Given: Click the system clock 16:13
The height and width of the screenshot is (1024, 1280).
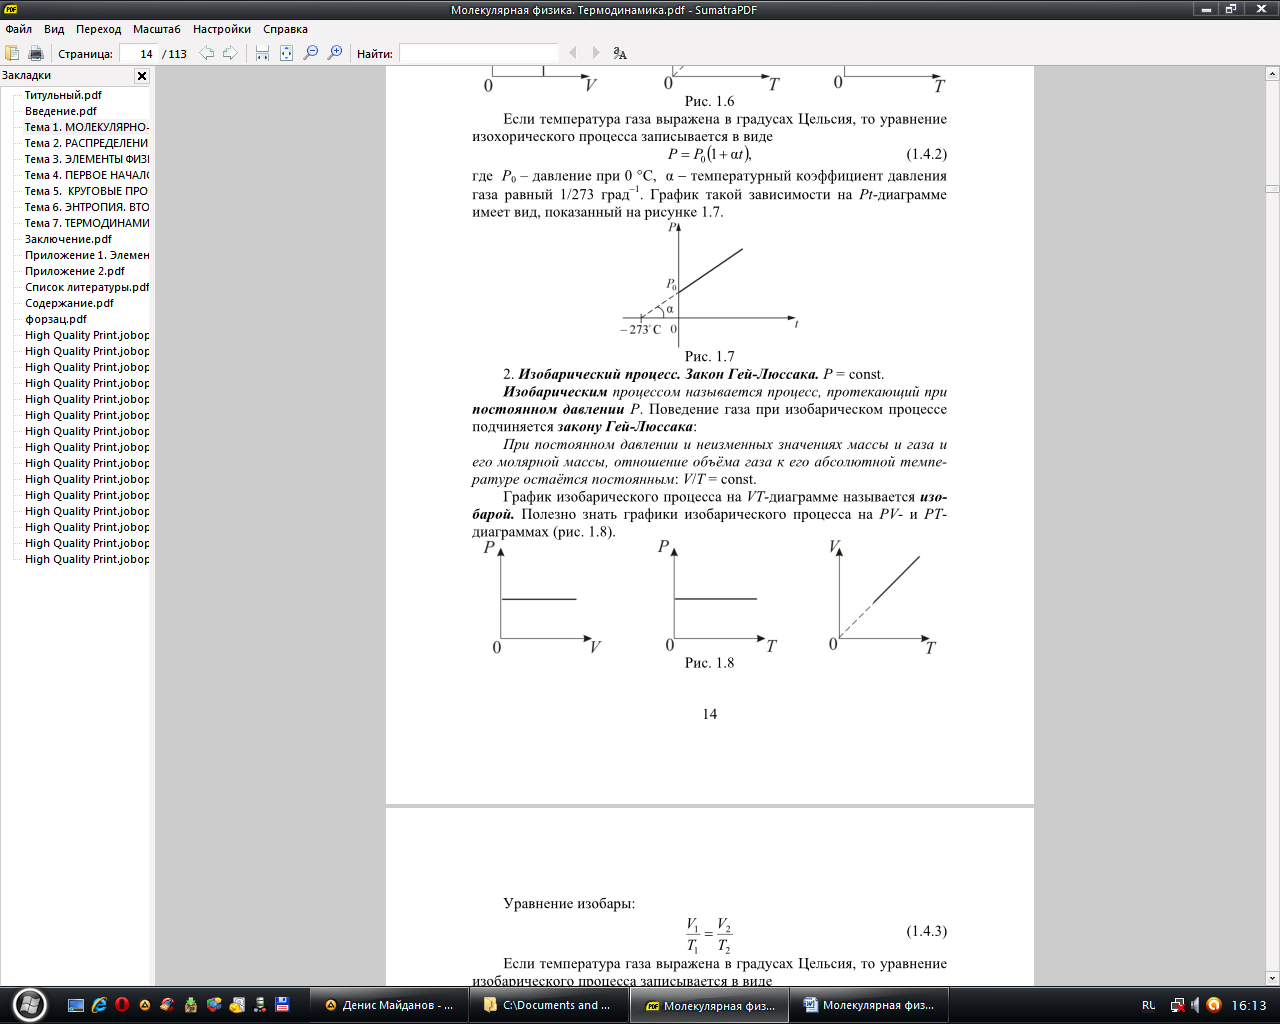Looking at the screenshot, I should pyautogui.click(x=1249, y=1005).
